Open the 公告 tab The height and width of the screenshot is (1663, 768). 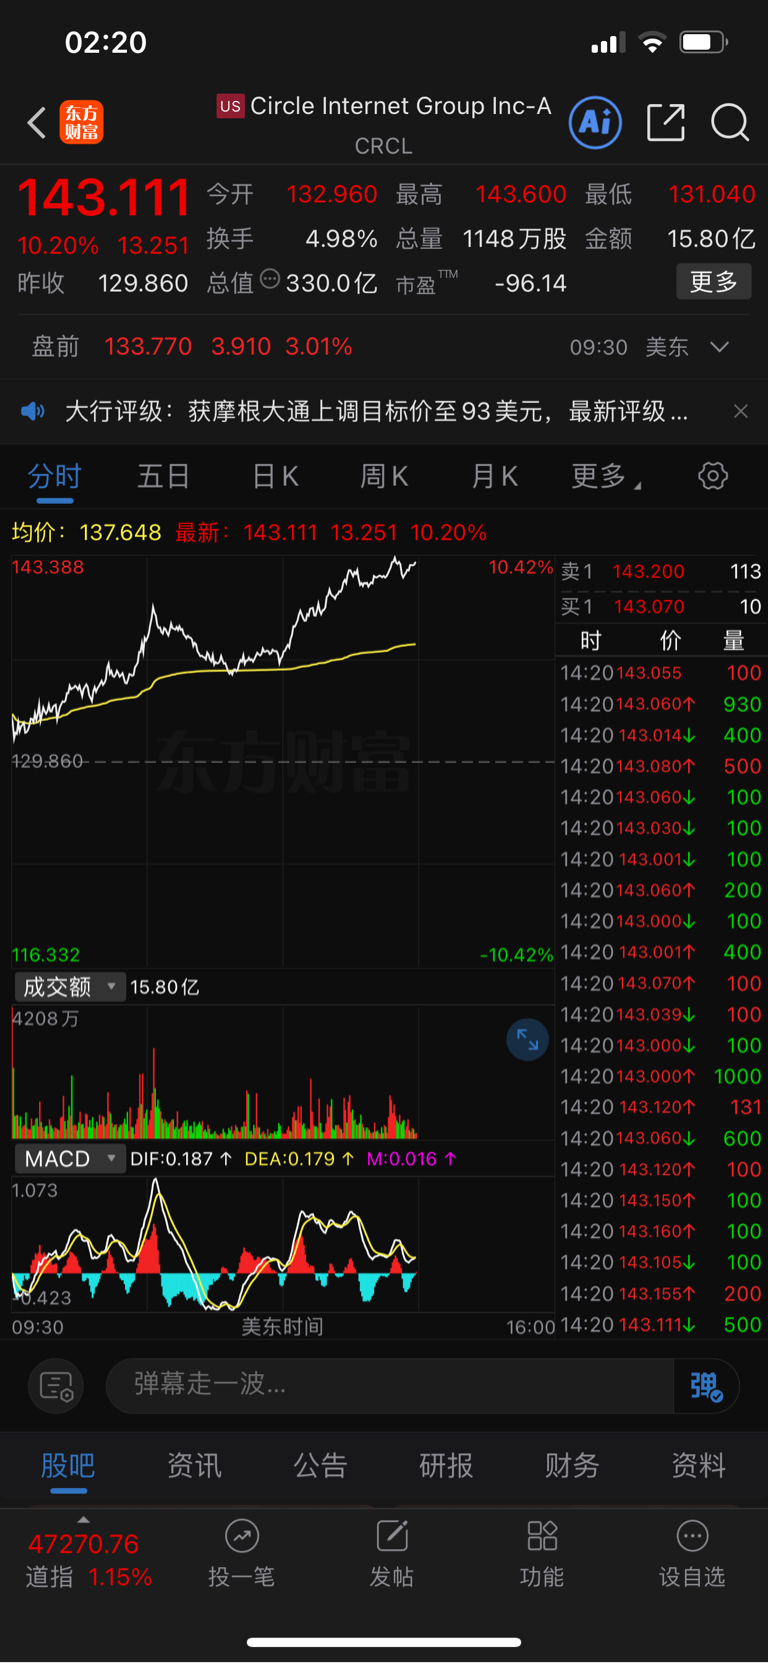[320, 1466]
